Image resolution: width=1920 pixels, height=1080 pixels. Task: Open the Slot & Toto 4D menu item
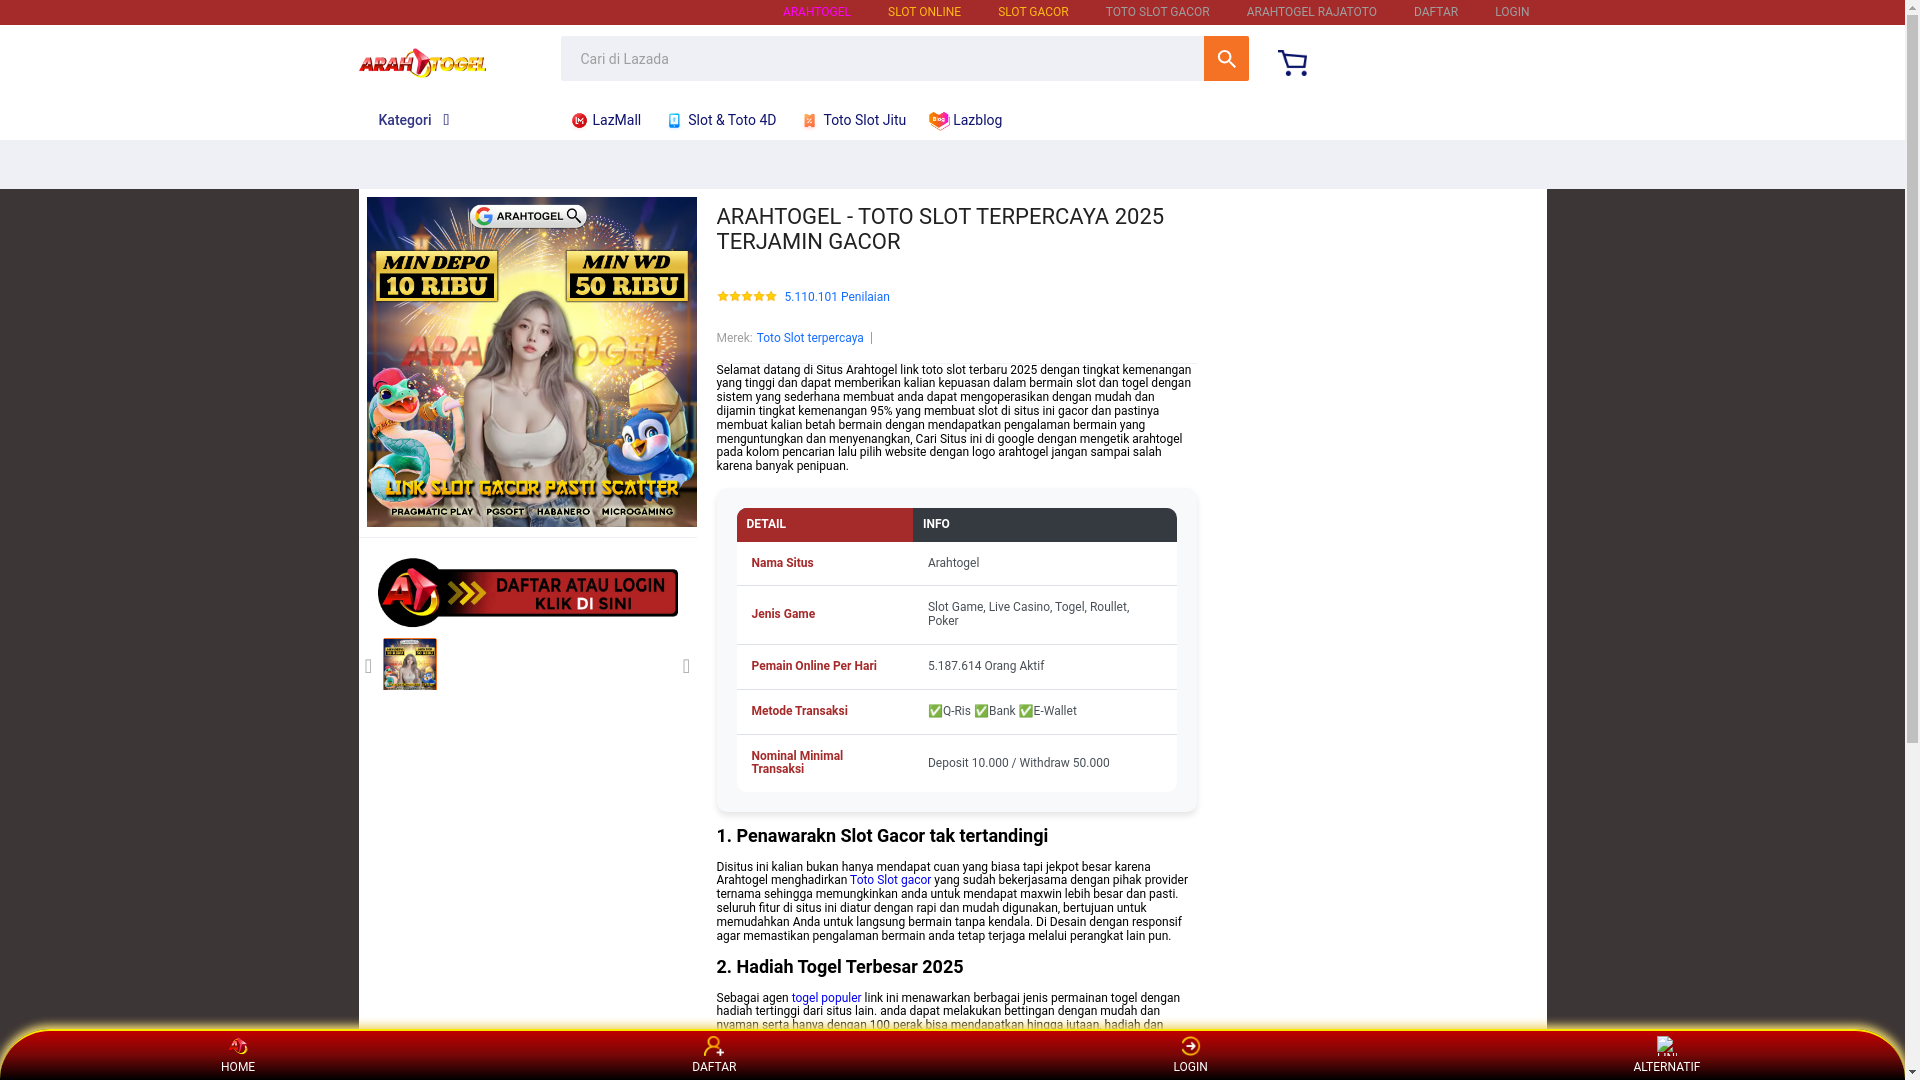click(x=721, y=120)
